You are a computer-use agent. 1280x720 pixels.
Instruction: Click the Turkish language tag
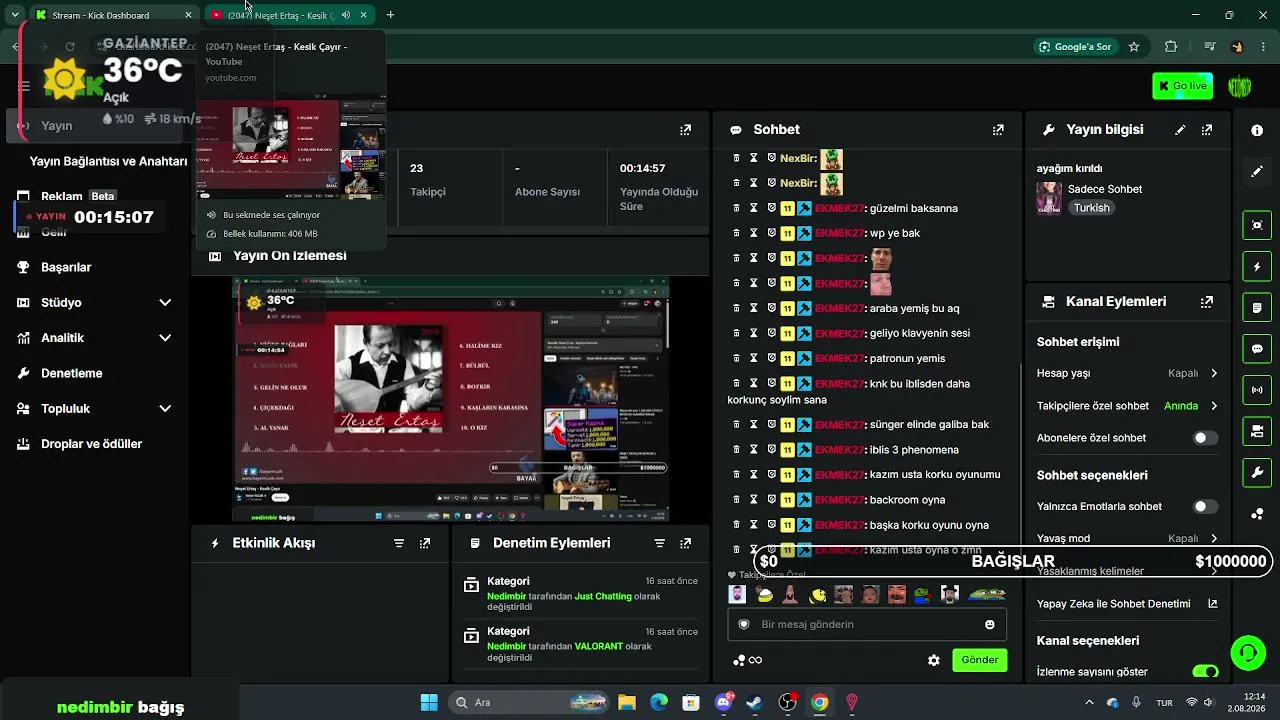pyautogui.click(x=1092, y=208)
